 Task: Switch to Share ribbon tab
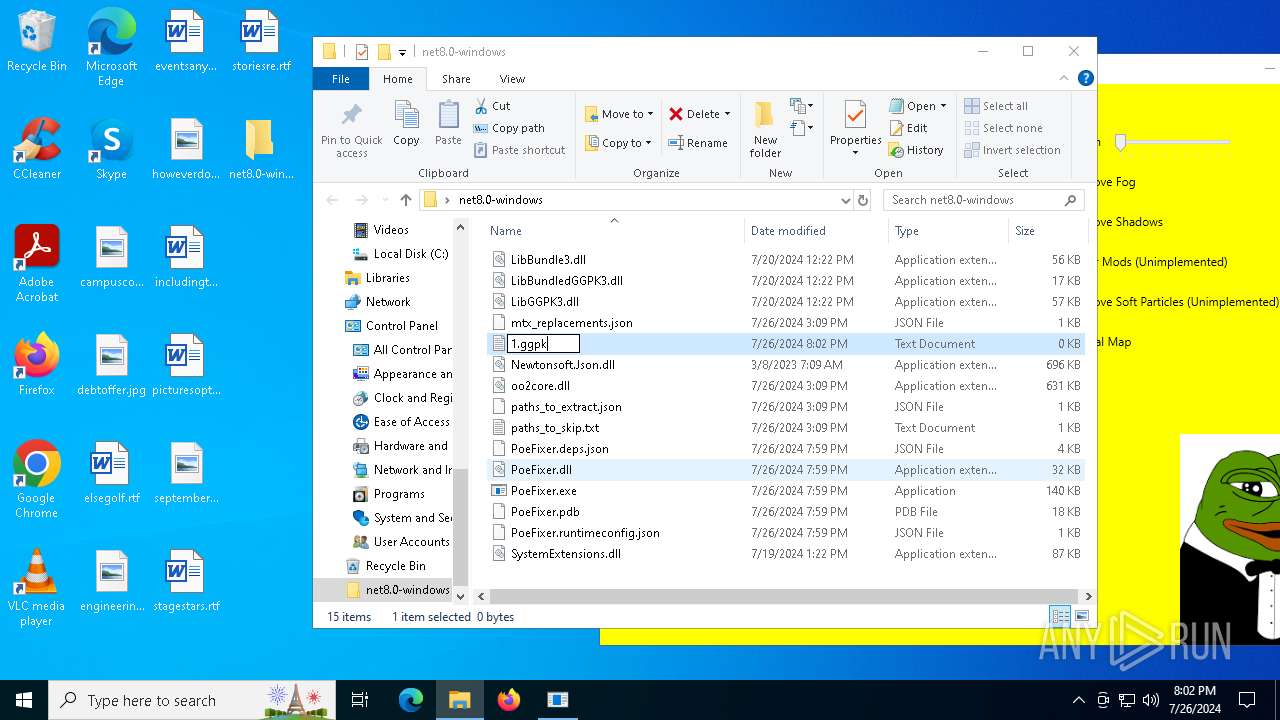tap(456, 79)
